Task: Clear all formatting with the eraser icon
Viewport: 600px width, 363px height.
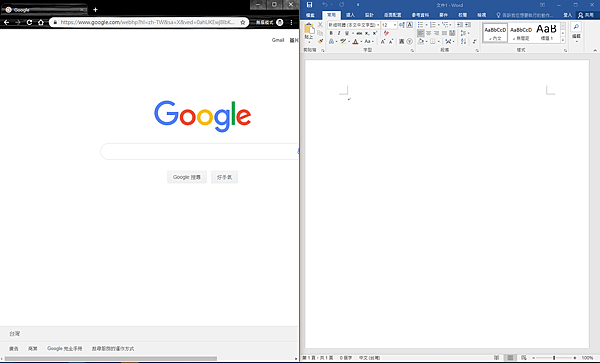Action: [386, 33]
